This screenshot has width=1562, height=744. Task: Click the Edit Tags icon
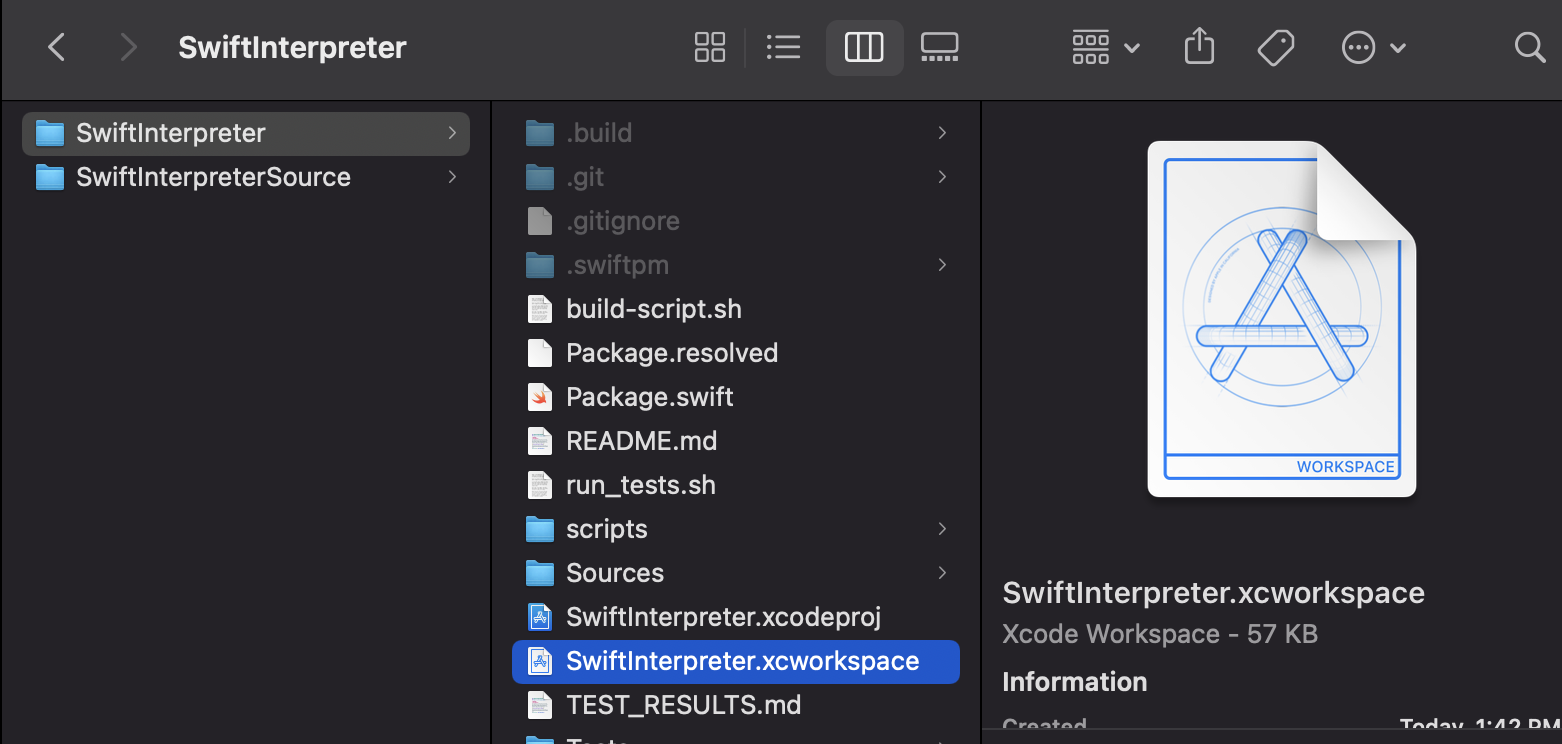click(1276, 47)
